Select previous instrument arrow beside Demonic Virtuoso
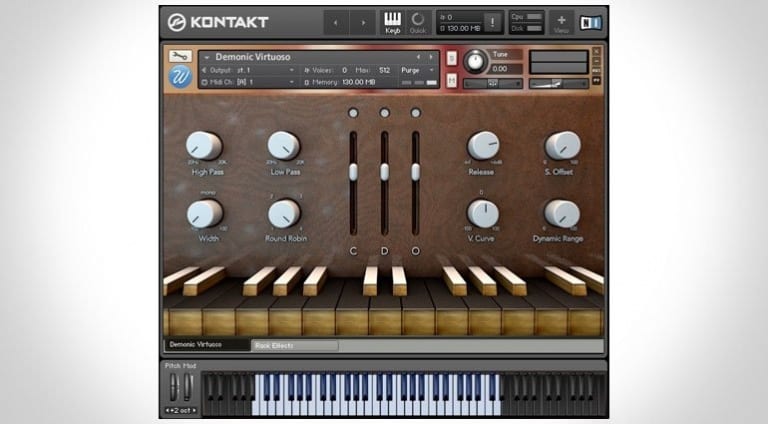768x424 pixels. 418,57
